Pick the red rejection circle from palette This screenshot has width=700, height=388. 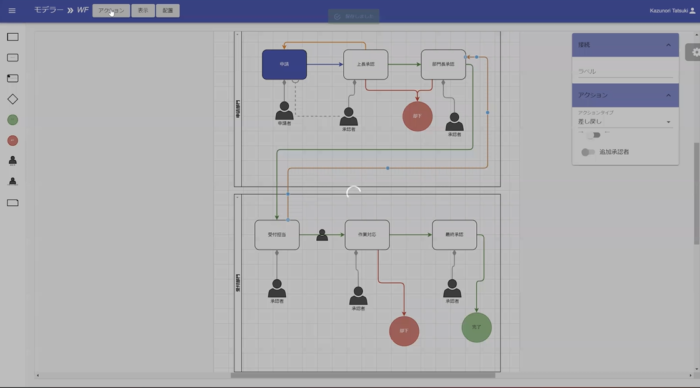[x=12, y=141]
